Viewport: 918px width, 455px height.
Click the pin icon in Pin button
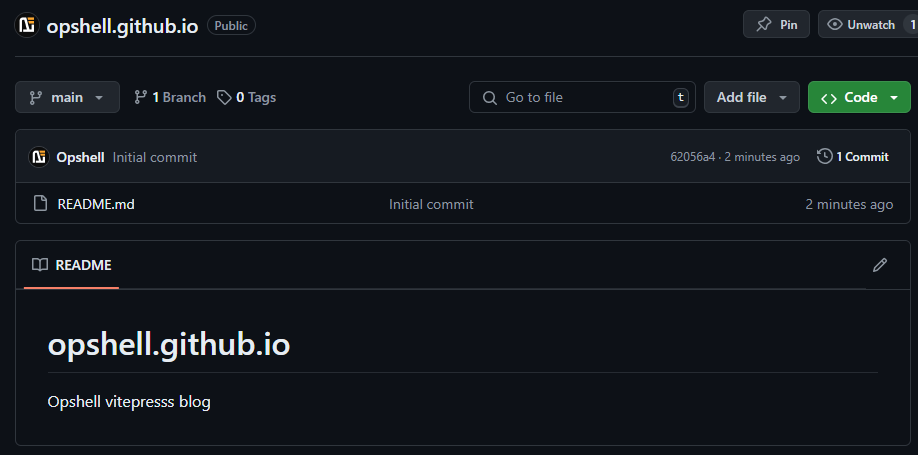click(763, 25)
